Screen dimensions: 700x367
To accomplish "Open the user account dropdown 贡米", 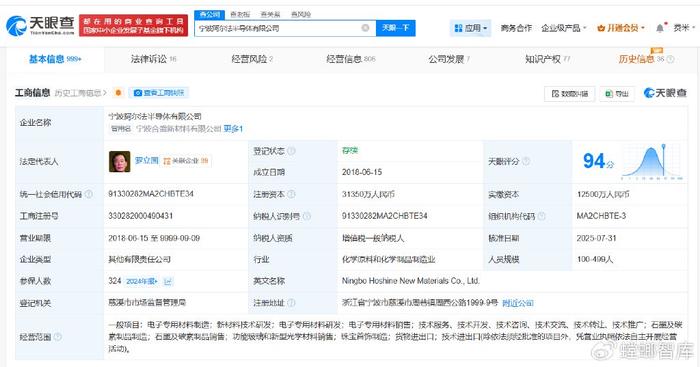I will (x=684, y=28).
